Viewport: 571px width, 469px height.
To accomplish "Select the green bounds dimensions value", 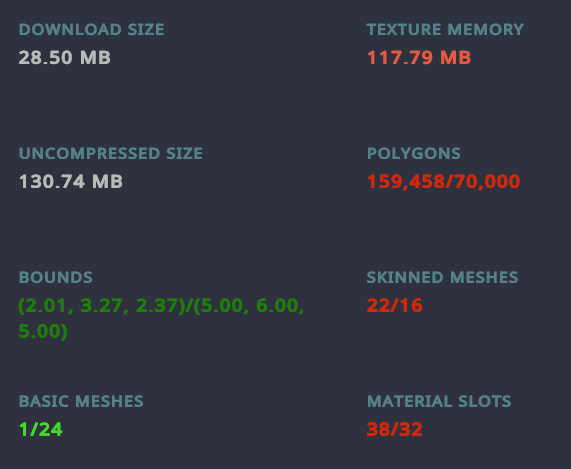I will [161, 318].
